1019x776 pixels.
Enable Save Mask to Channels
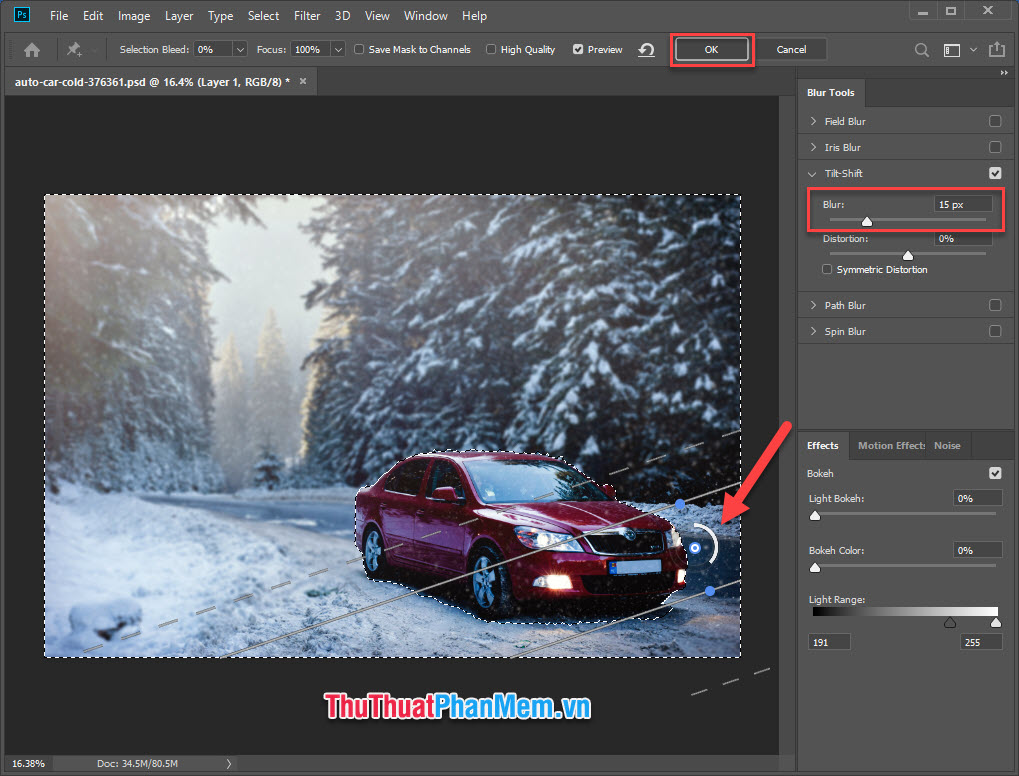[358, 49]
